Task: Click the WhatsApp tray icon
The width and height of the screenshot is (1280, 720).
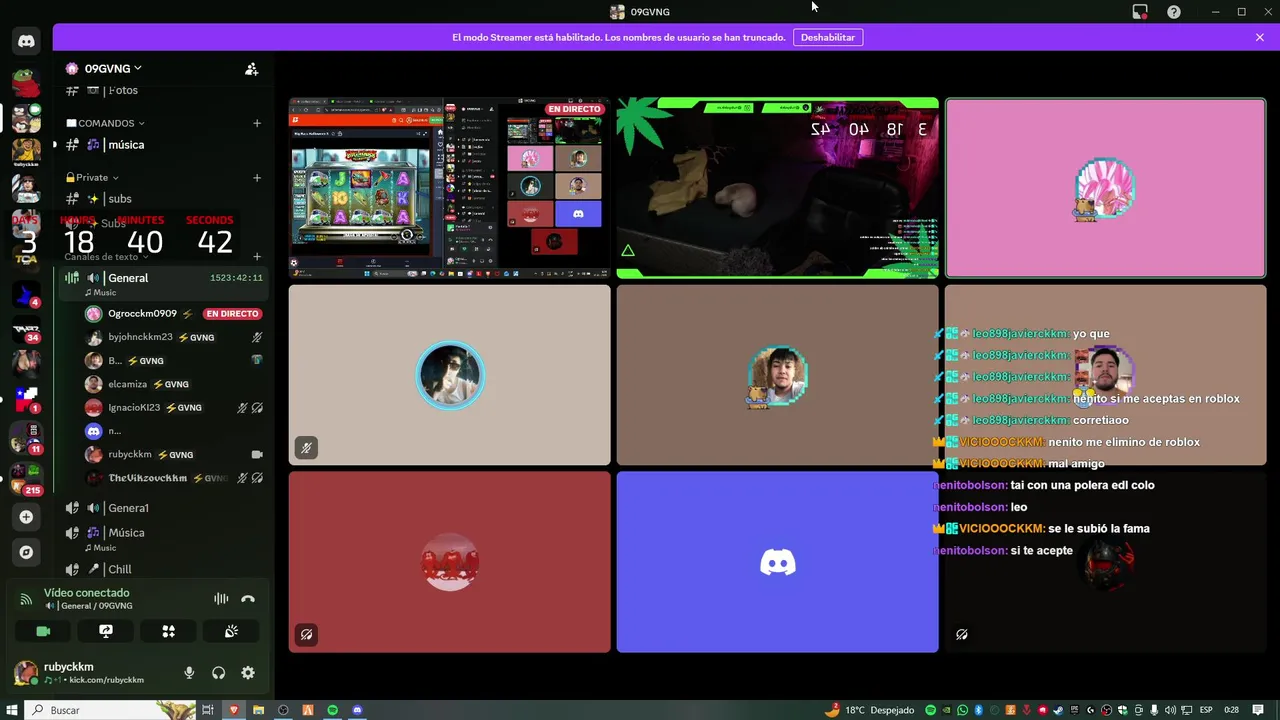Action: click(962, 710)
